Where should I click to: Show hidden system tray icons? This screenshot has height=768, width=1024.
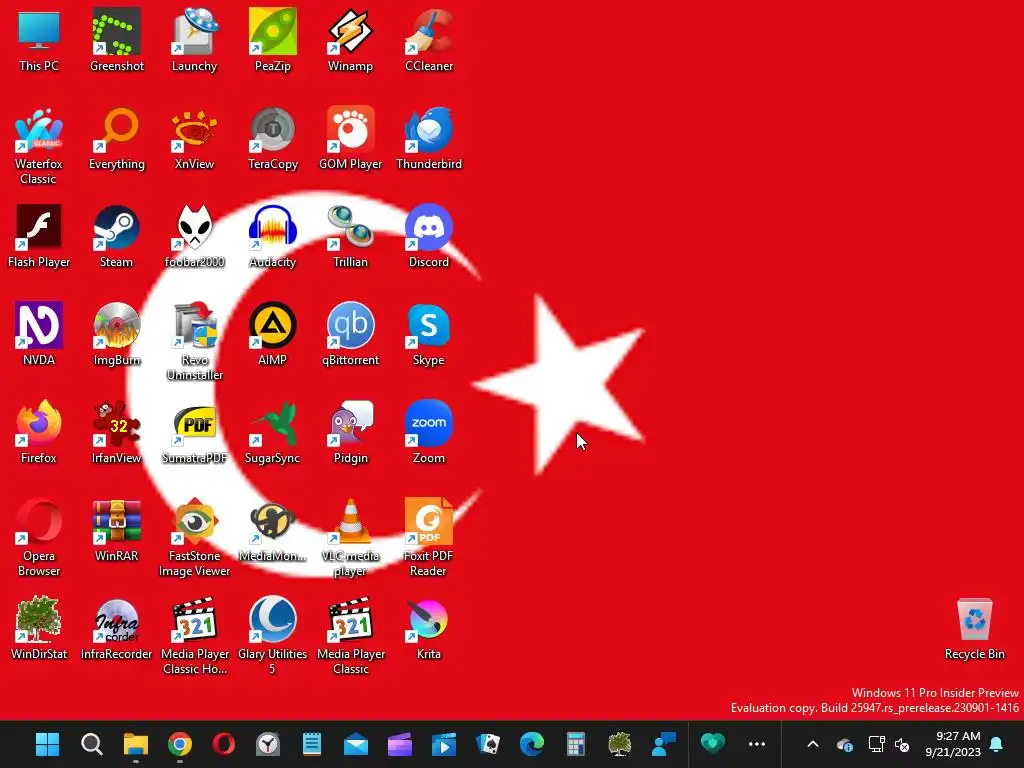(813, 744)
